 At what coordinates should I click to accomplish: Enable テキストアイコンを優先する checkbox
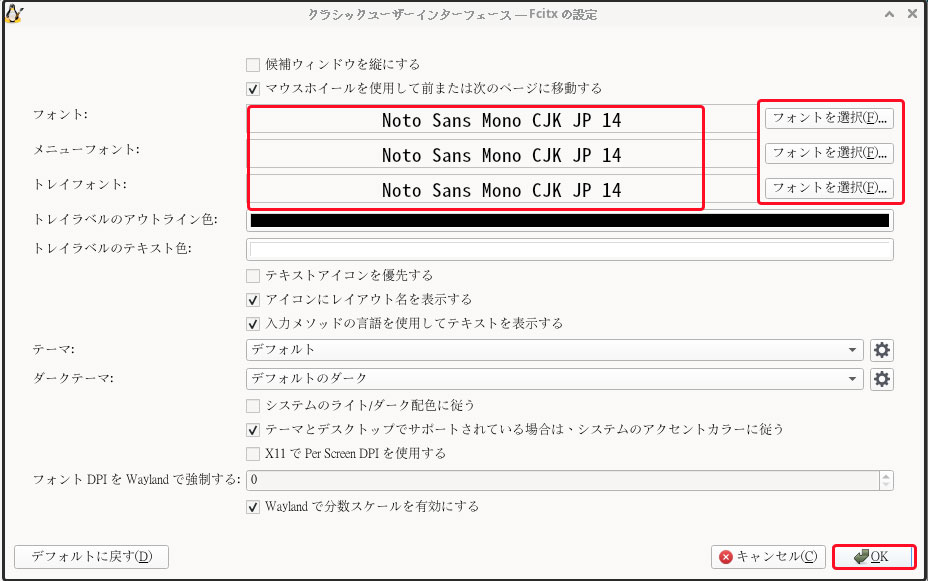point(253,276)
